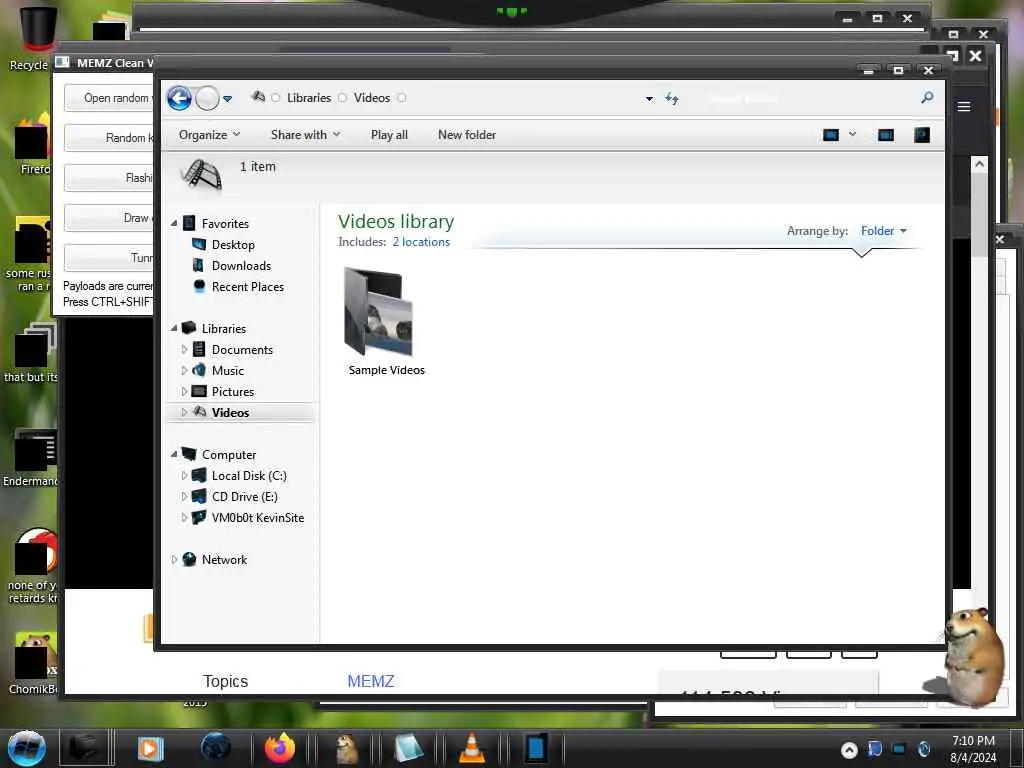Screen dimensions: 1024x768
Task: Create a New folder
Action: tap(467, 135)
